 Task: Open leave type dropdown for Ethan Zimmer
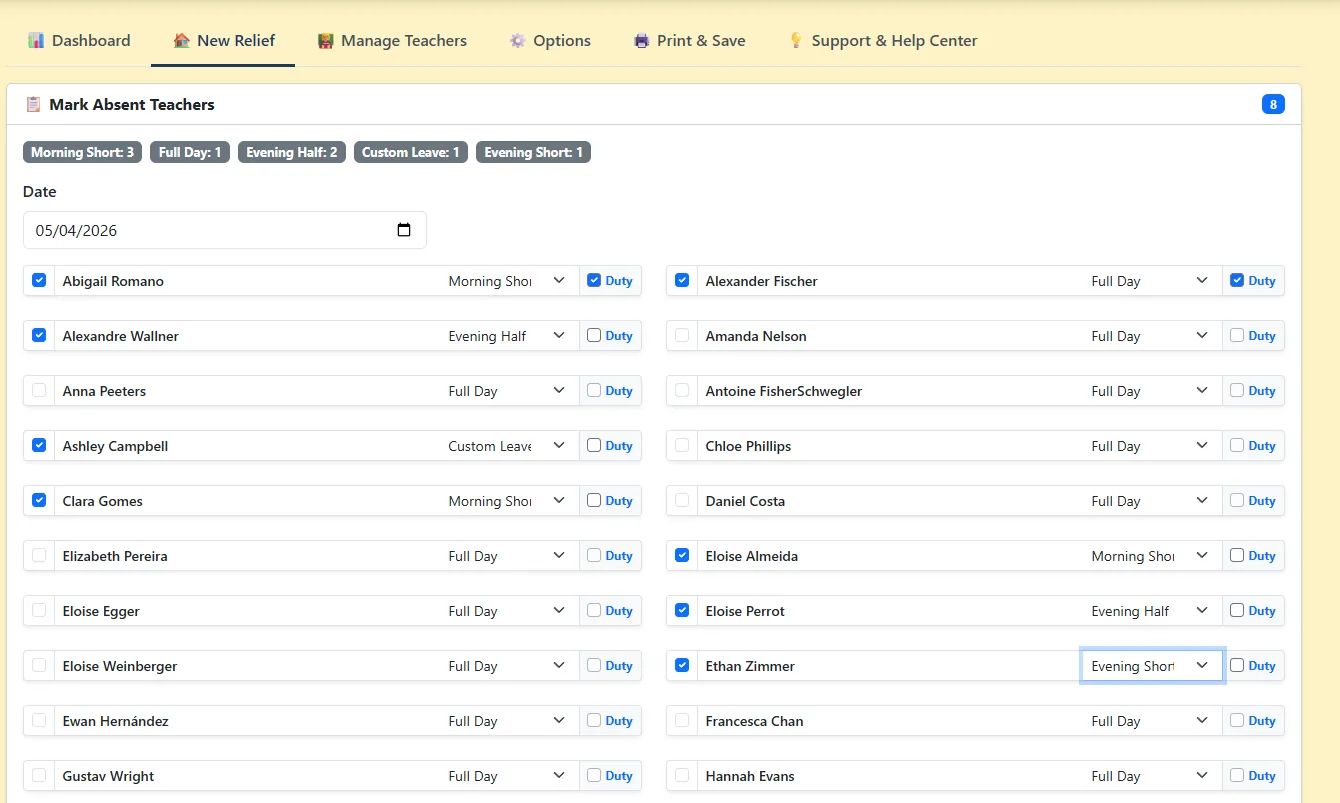pyautogui.click(x=1152, y=666)
